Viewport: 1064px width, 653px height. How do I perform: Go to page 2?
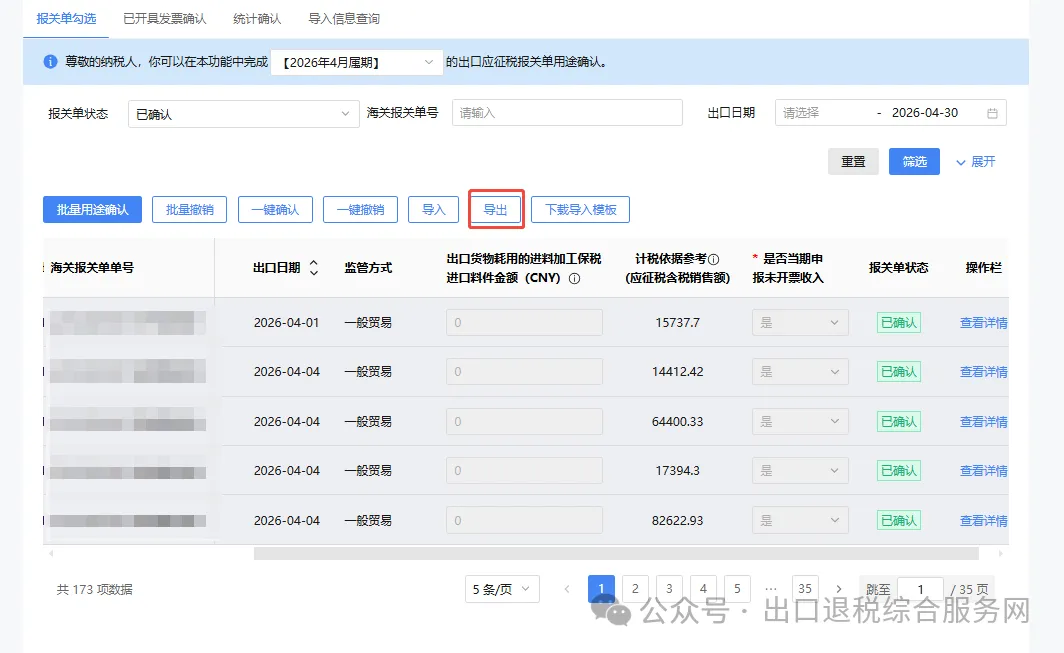pos(635,589)
